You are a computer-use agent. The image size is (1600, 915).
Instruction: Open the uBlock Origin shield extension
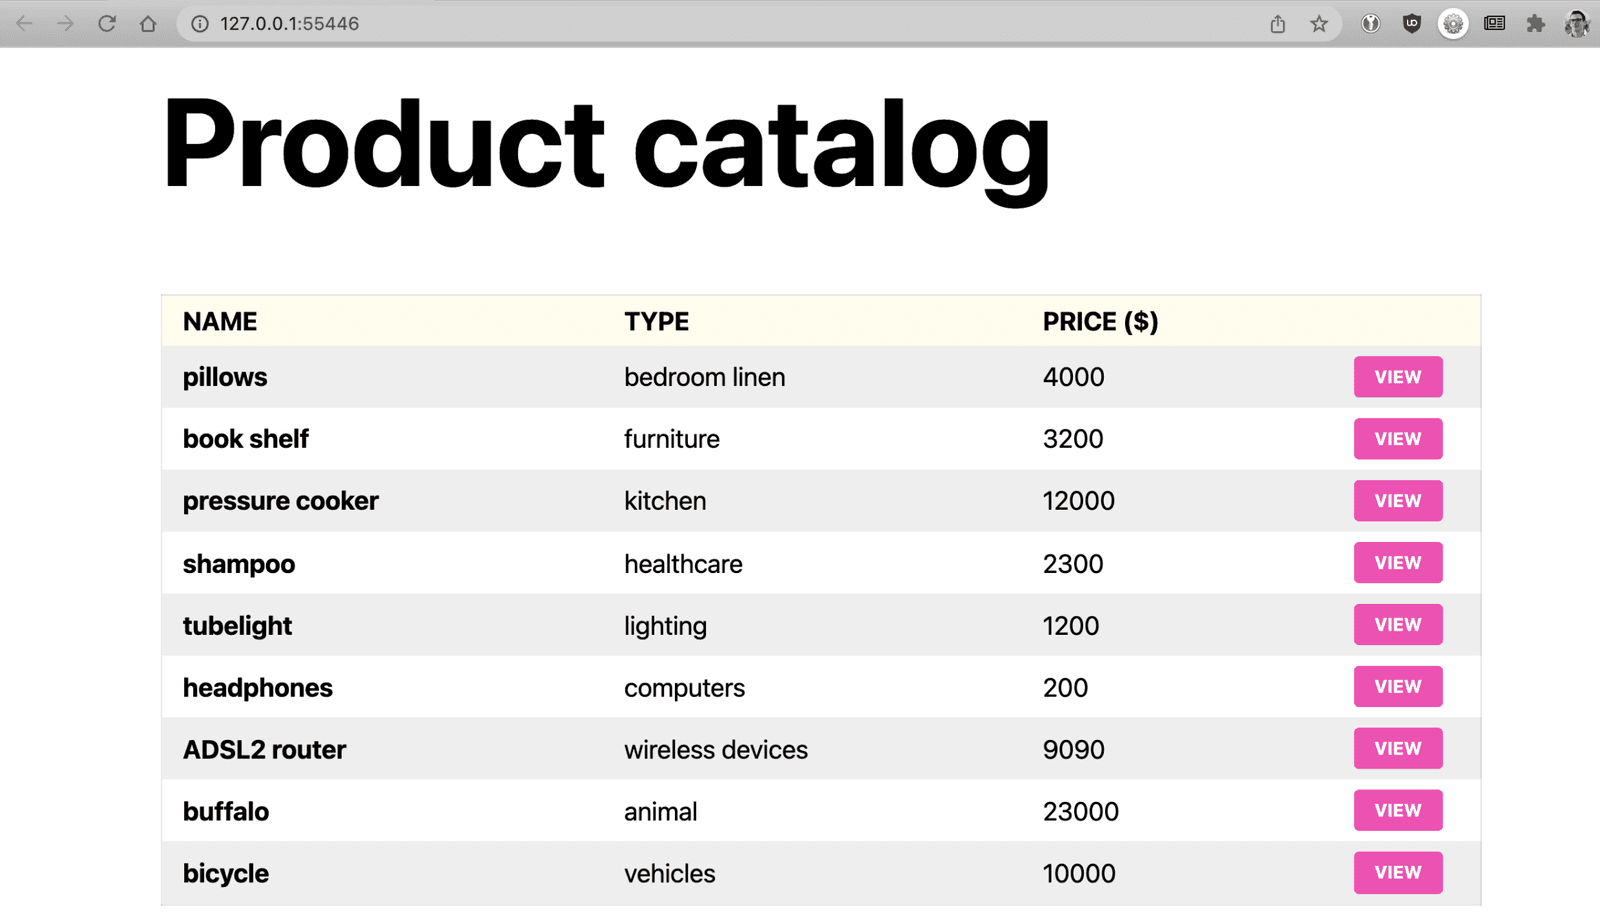pyautogui.click(x=1411, y=24)
